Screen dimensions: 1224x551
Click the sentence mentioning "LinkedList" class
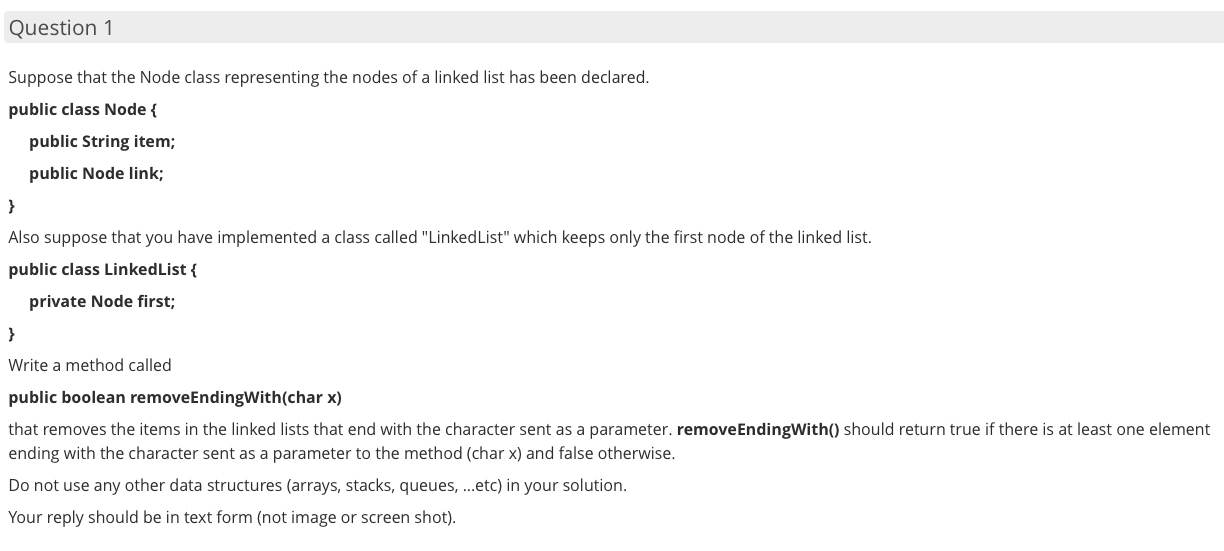440,237
